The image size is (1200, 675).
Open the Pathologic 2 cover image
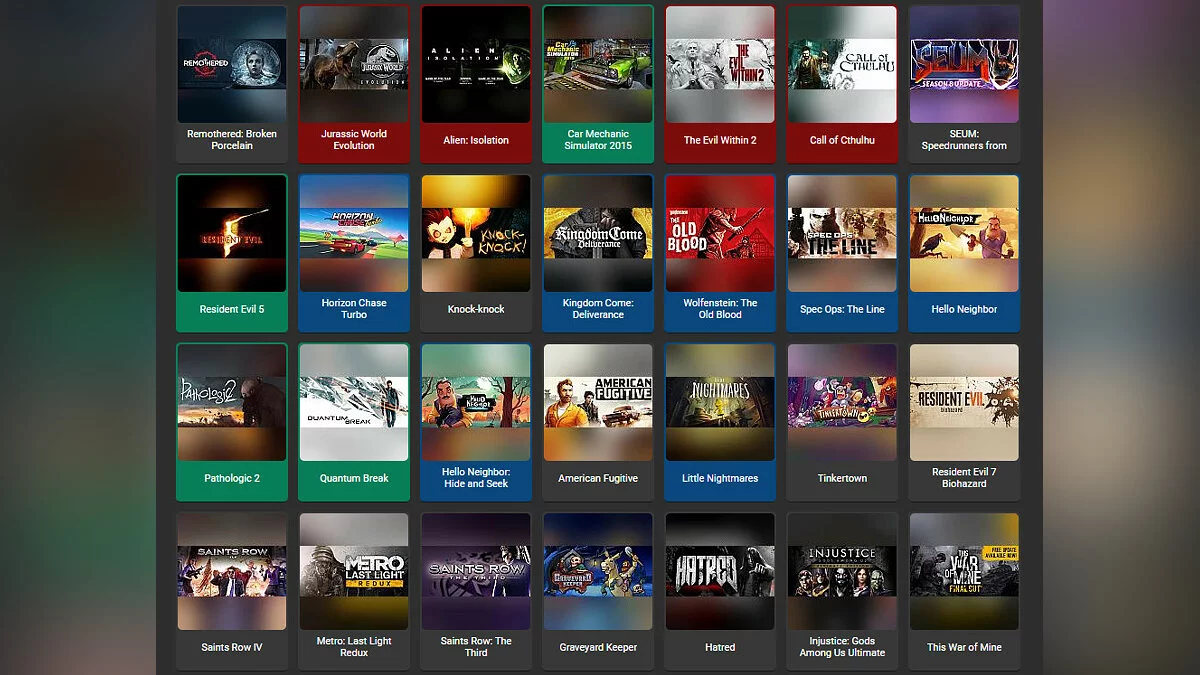[232, 402]
